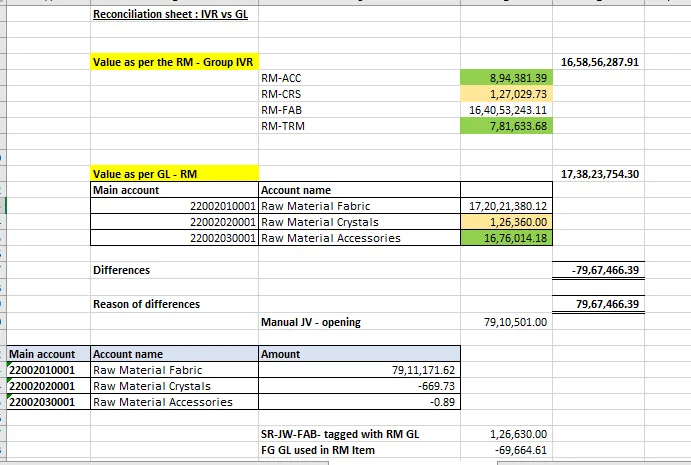Click the 'Differences' label cell

click(175, 270)
